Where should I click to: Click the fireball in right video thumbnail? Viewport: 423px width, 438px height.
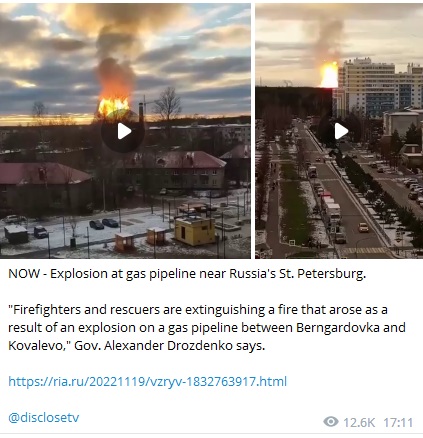click(329, 75)
